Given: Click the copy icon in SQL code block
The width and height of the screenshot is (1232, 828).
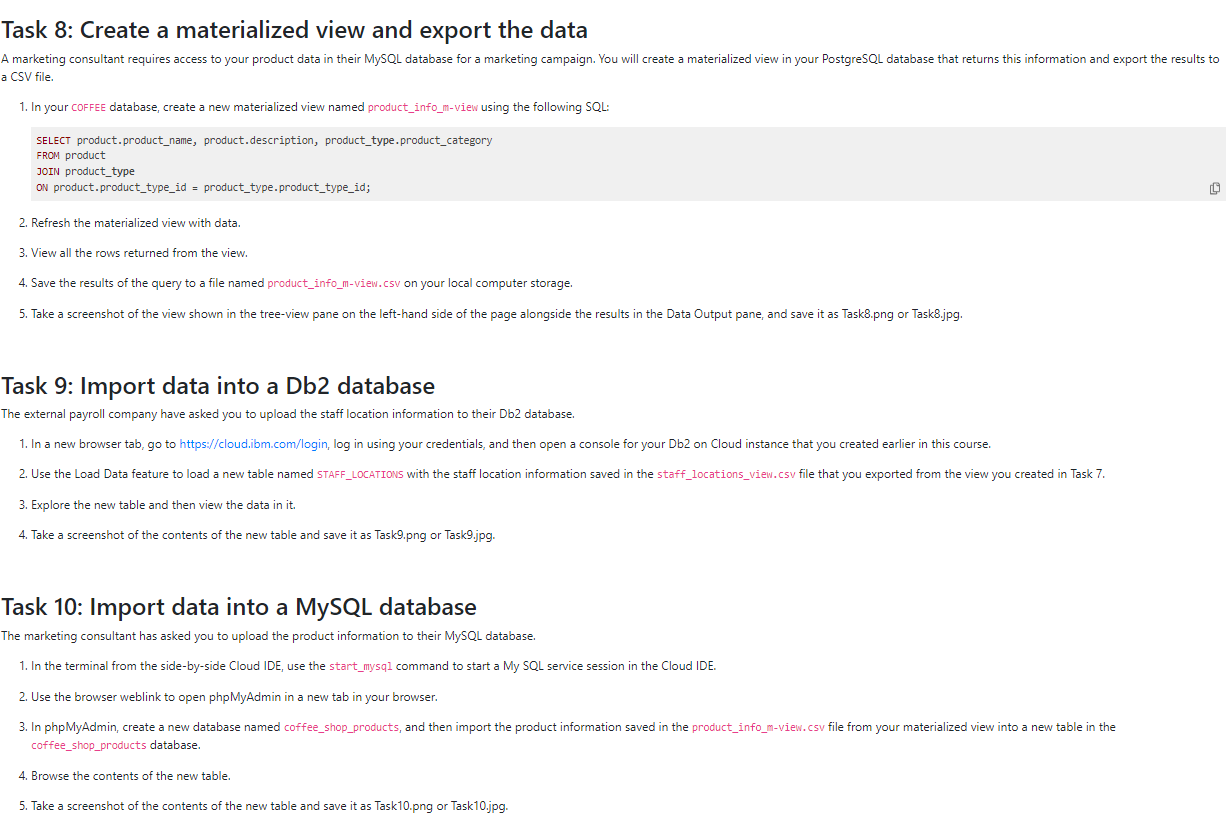Looking at the screenshot, I should pyautogui.click(x=1215, y=188).
